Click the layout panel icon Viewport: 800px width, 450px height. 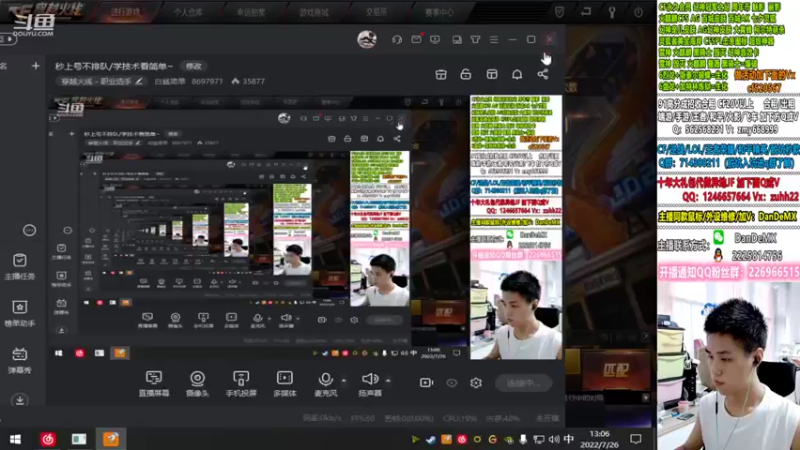[x=492, y=74]
